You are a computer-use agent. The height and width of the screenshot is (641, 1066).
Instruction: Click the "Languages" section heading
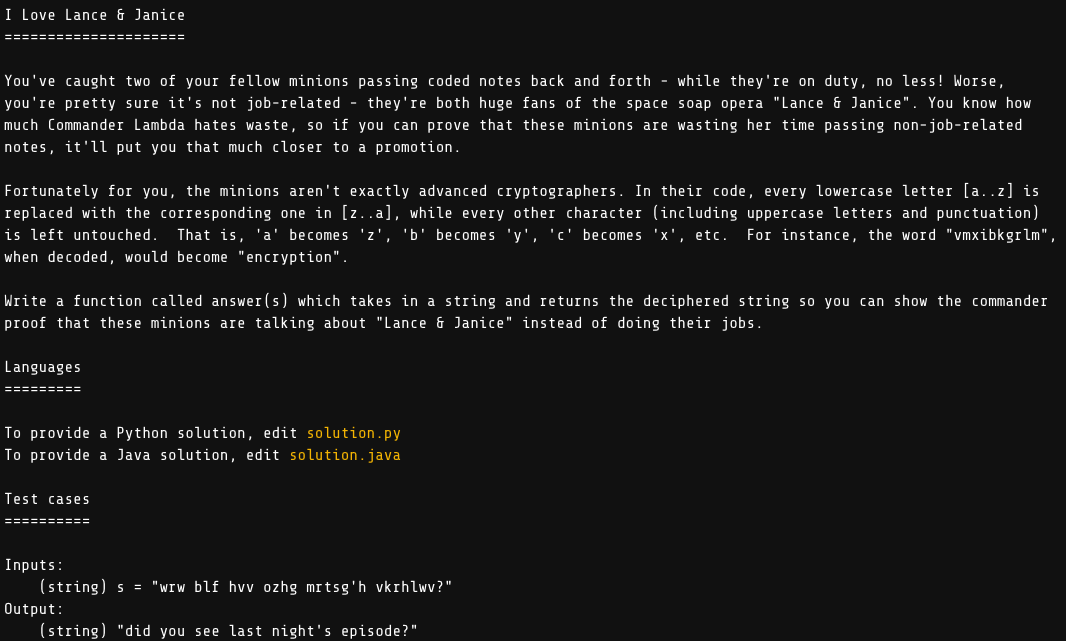coord(42,367)
